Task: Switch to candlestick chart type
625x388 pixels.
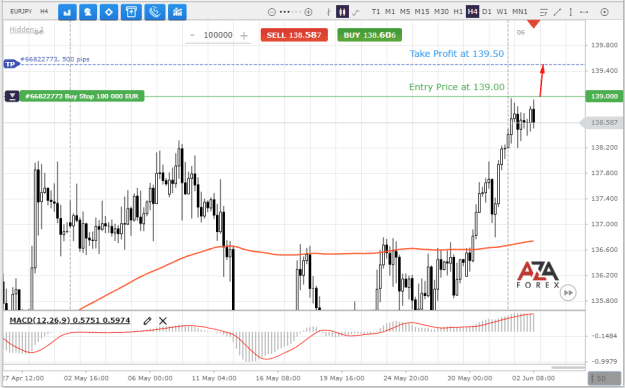Action: [x=342, y=12]
